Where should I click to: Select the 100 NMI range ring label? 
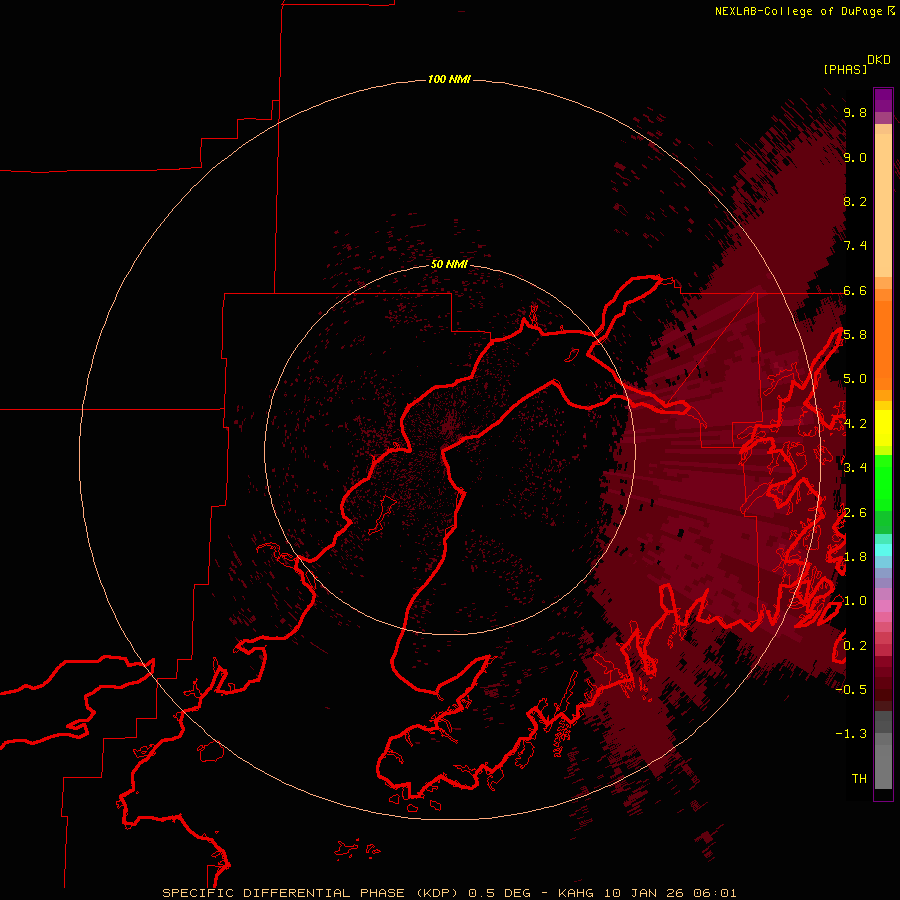pos(449,79)
